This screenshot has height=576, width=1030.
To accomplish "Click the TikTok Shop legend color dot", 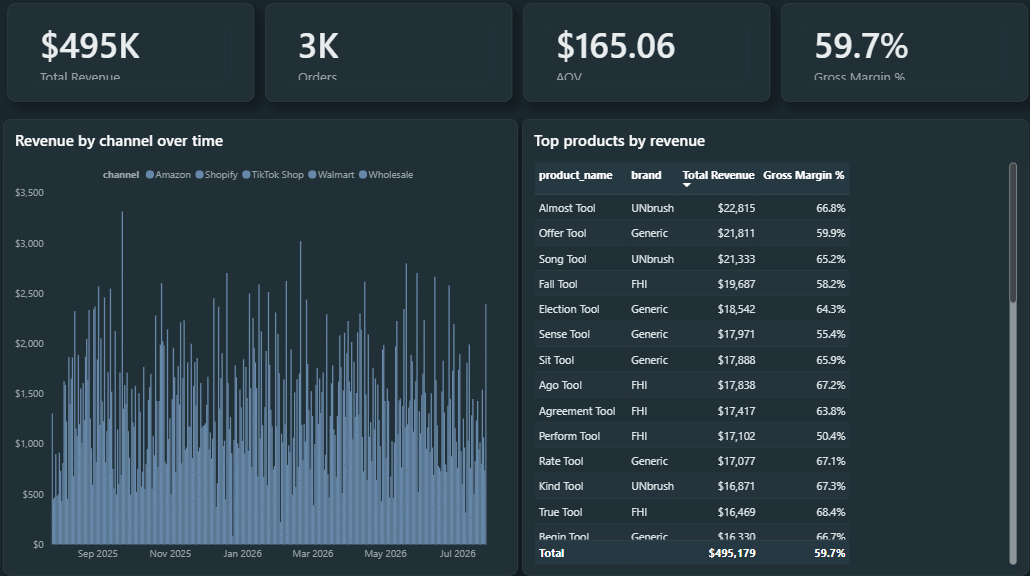I will tap(246, 175).
